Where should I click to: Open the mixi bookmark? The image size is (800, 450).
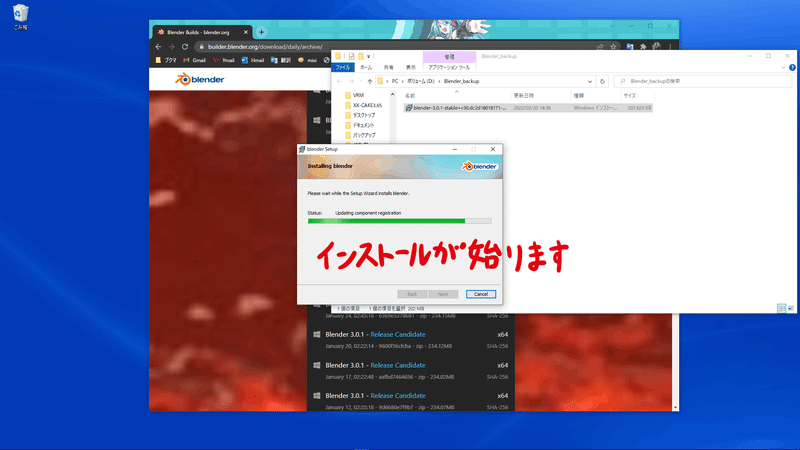tap(307, 60)
